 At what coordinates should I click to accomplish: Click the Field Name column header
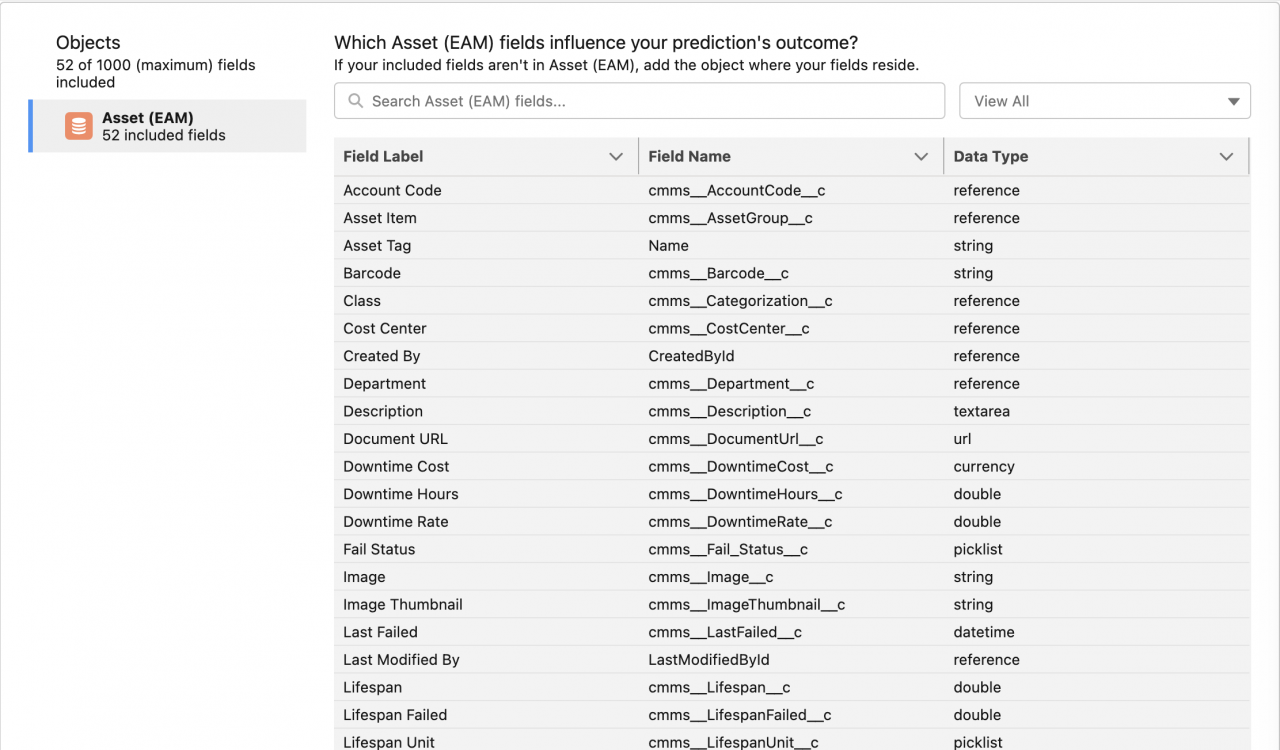coord(790,156)
